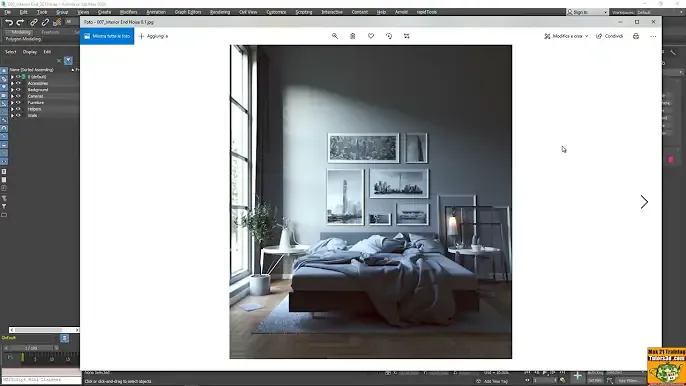Open the Modifiers menu
The width and height of the screenshot is (686, 386).
[129, 12]
